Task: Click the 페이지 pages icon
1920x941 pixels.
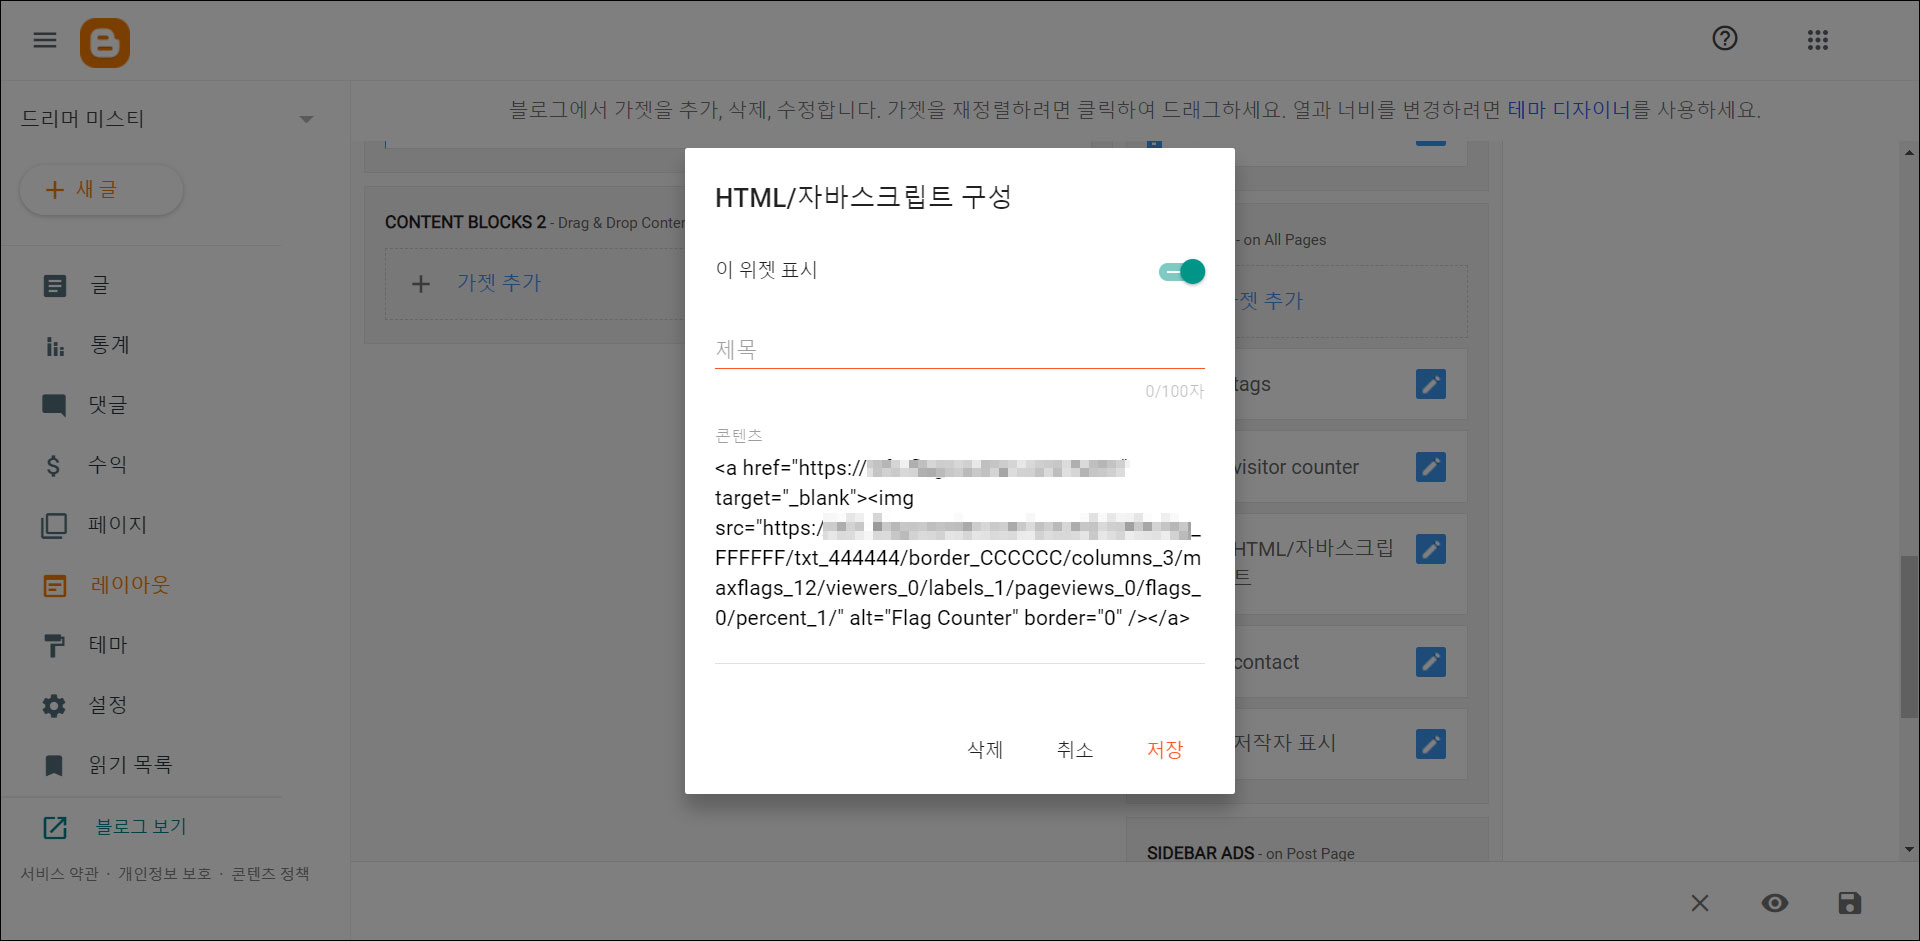Action: (x=54, y=526)
